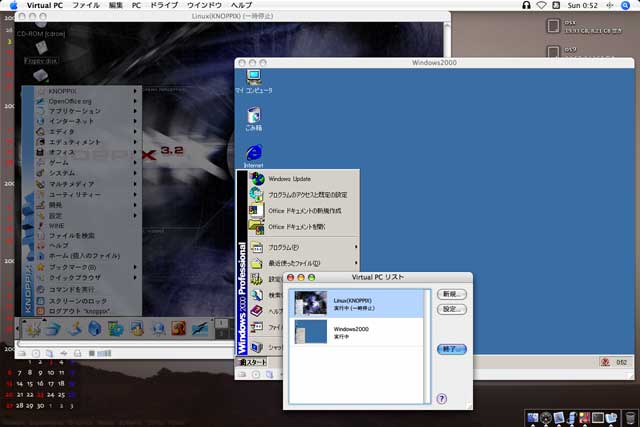The height and width of the screenshot is (427, 640).
Task: Click the magnifier search icon in the Start menu
Action: click(256, 295)
